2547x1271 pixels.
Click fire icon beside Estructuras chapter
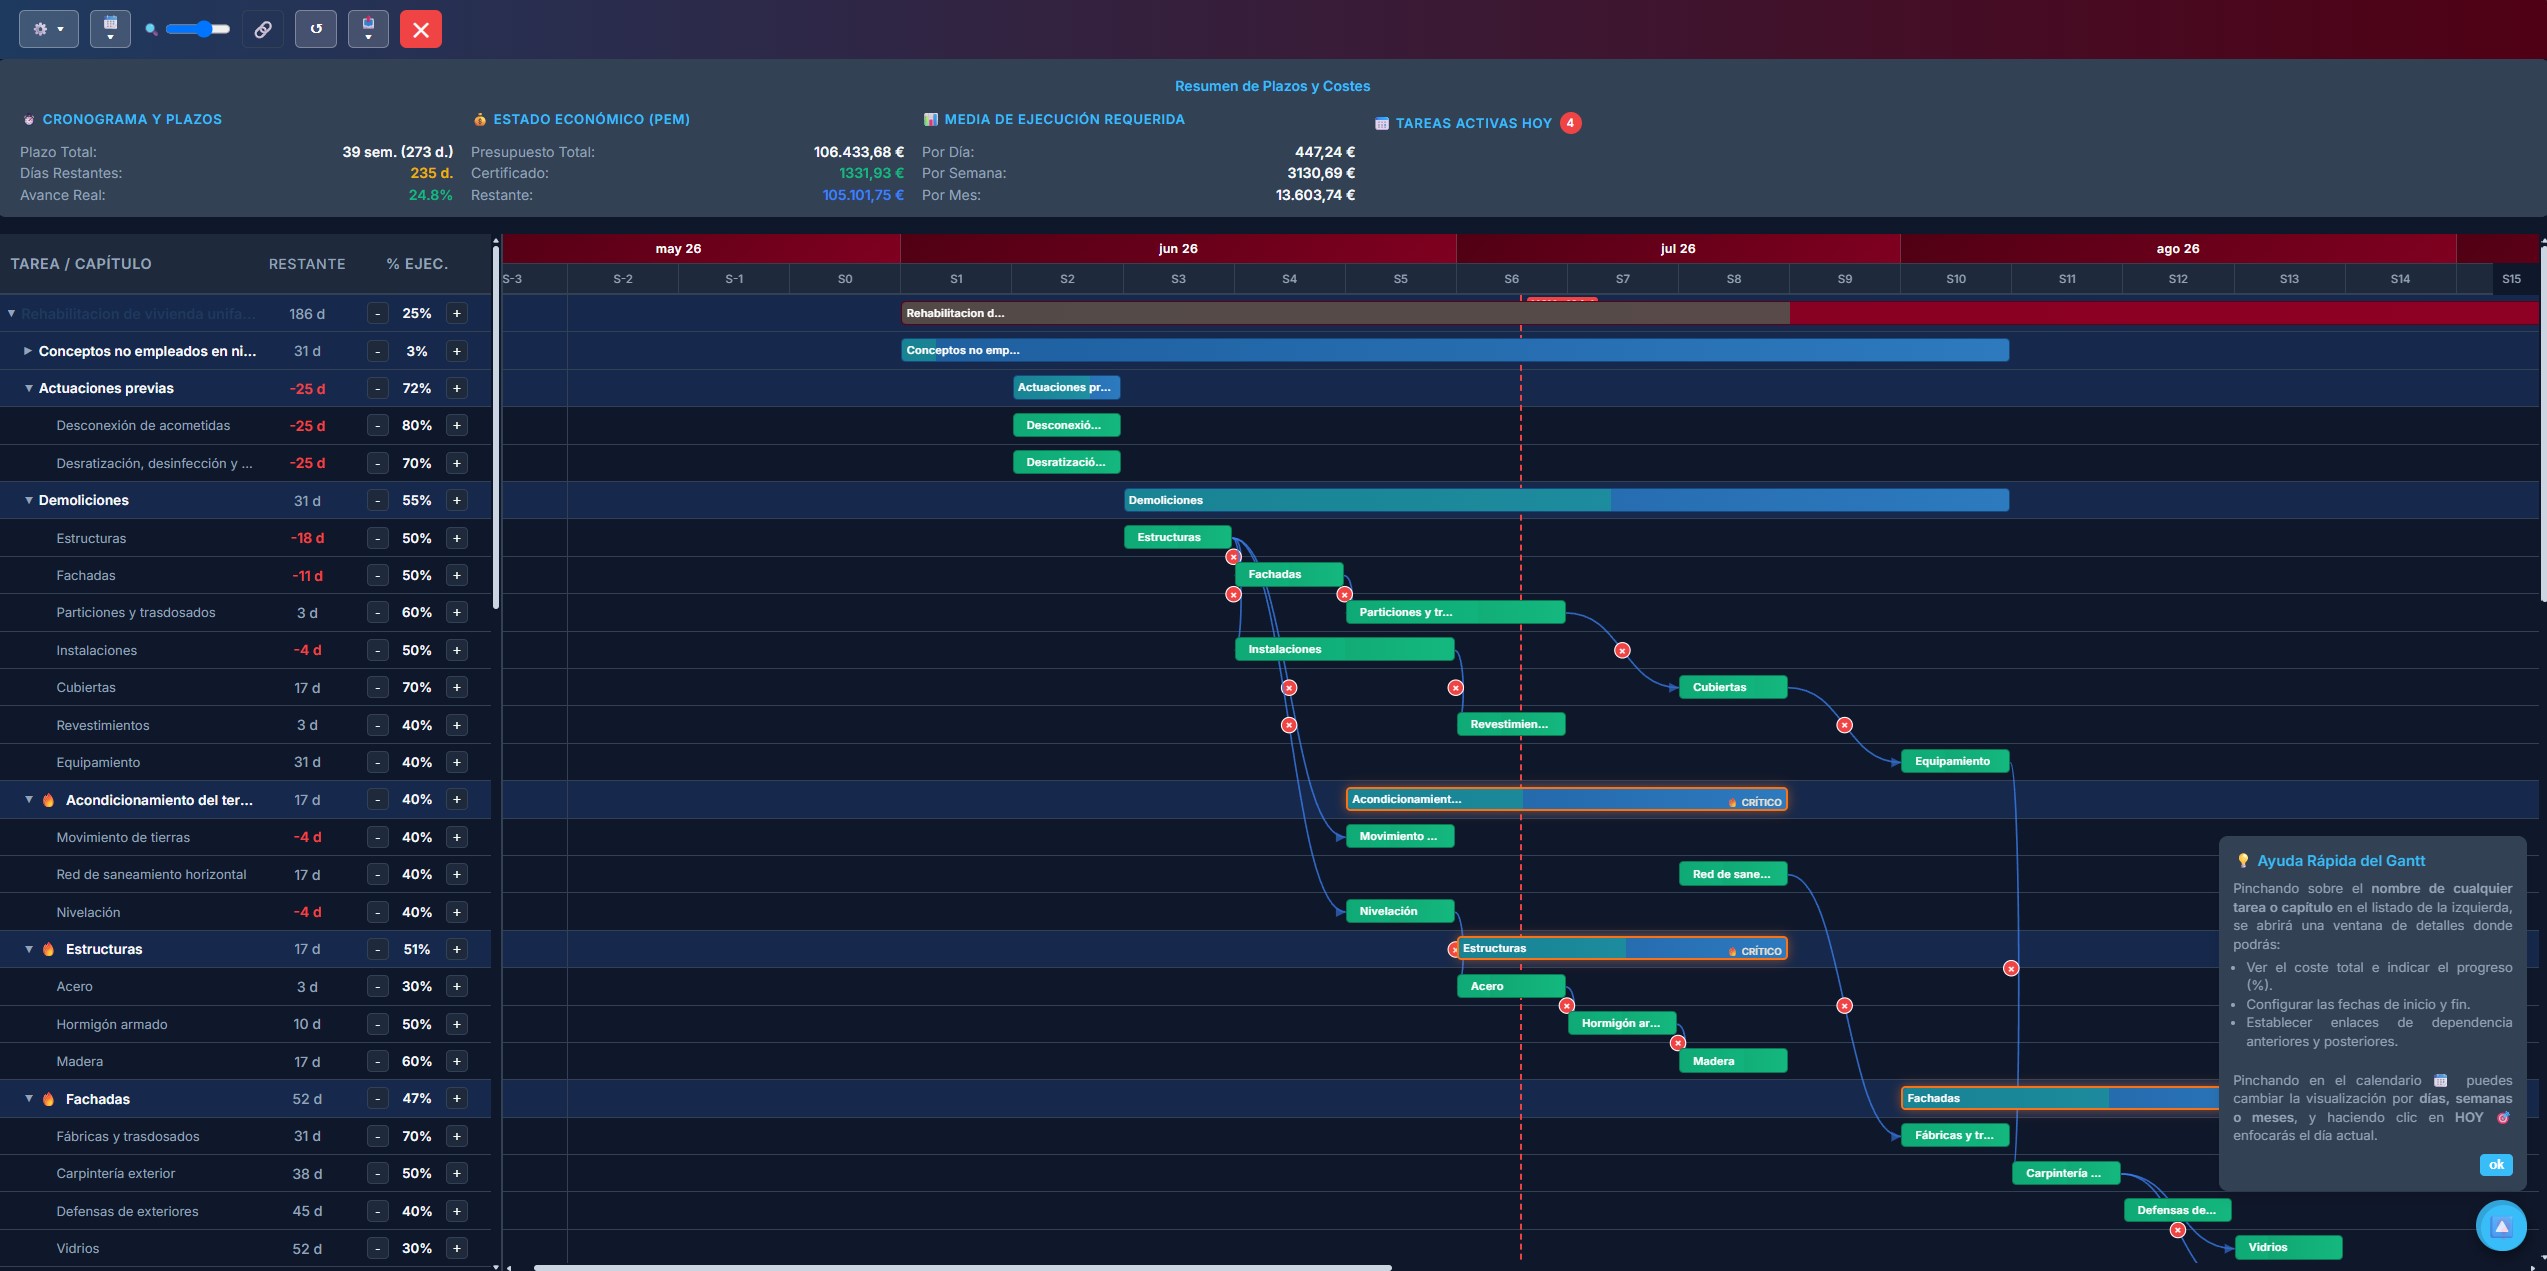coord(48,949)
